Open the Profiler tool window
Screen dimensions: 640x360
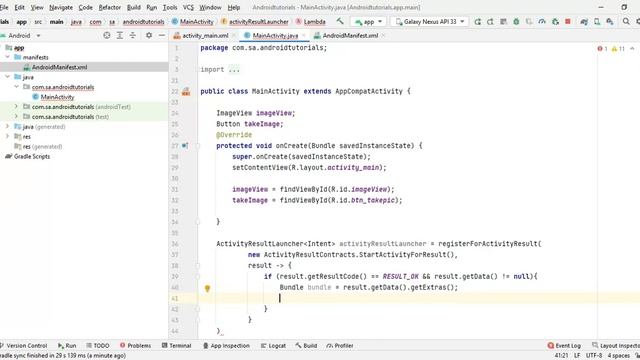(340, 346)
